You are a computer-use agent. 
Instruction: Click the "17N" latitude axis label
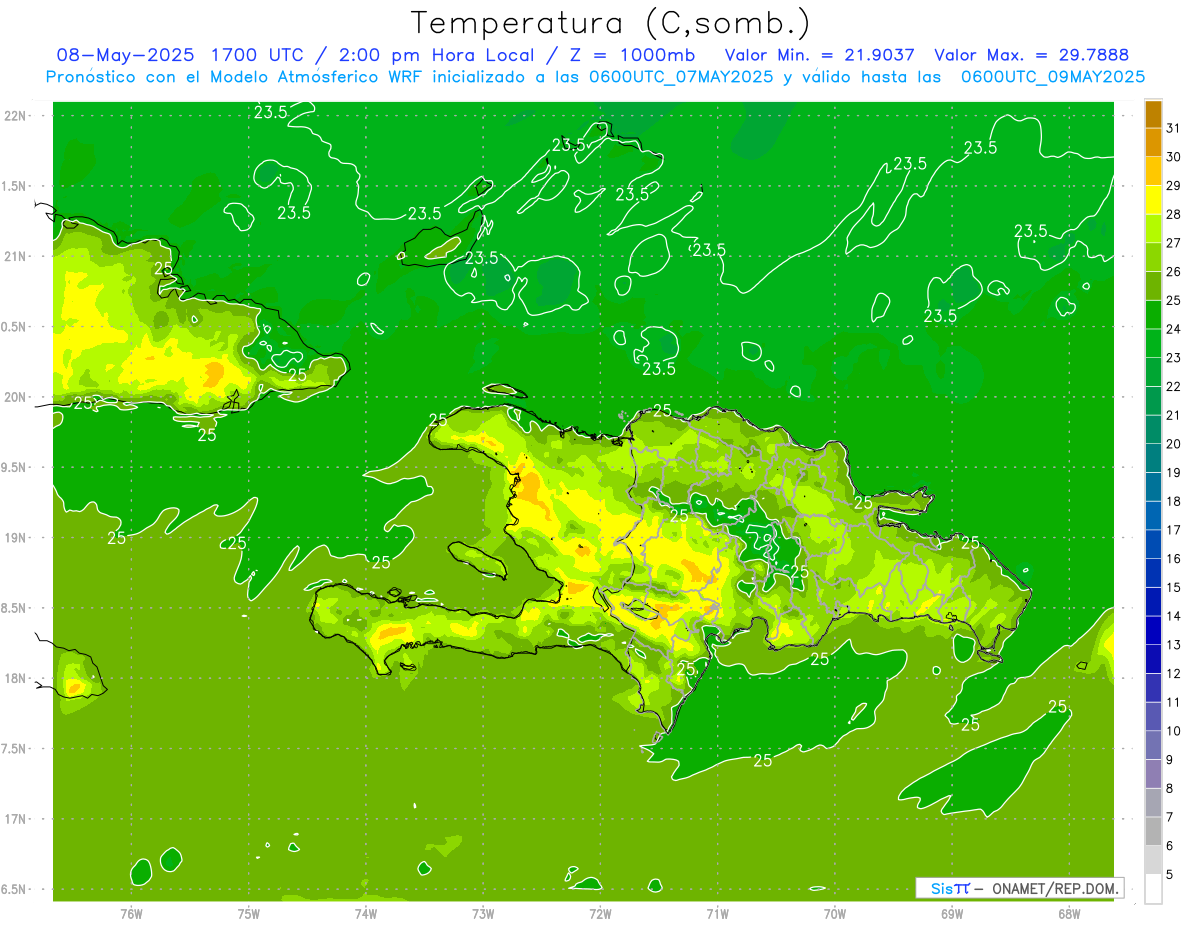16,819
